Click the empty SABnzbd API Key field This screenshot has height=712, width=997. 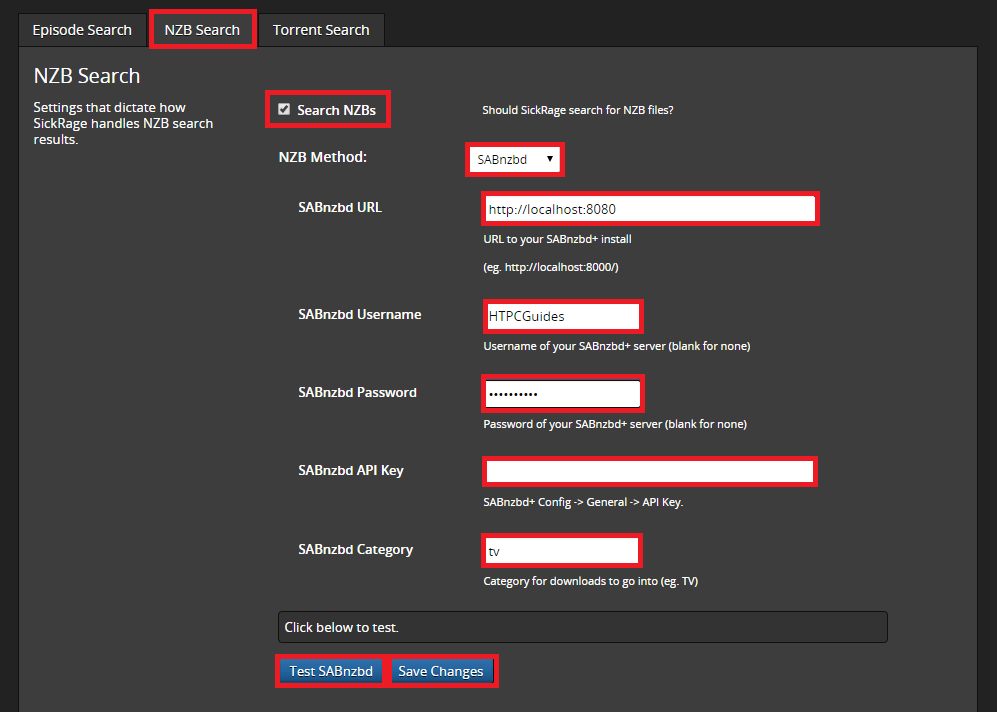click(649, 471)
